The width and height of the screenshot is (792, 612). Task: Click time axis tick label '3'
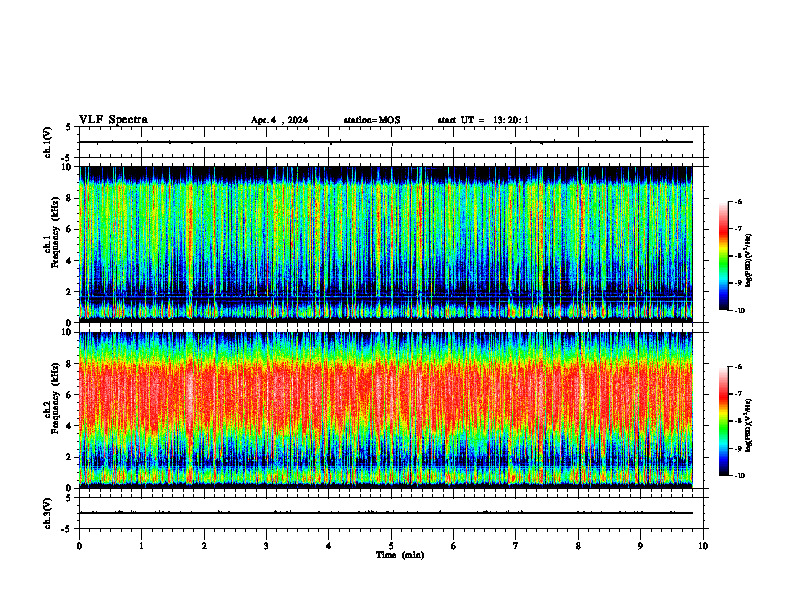tap(266, 546)
